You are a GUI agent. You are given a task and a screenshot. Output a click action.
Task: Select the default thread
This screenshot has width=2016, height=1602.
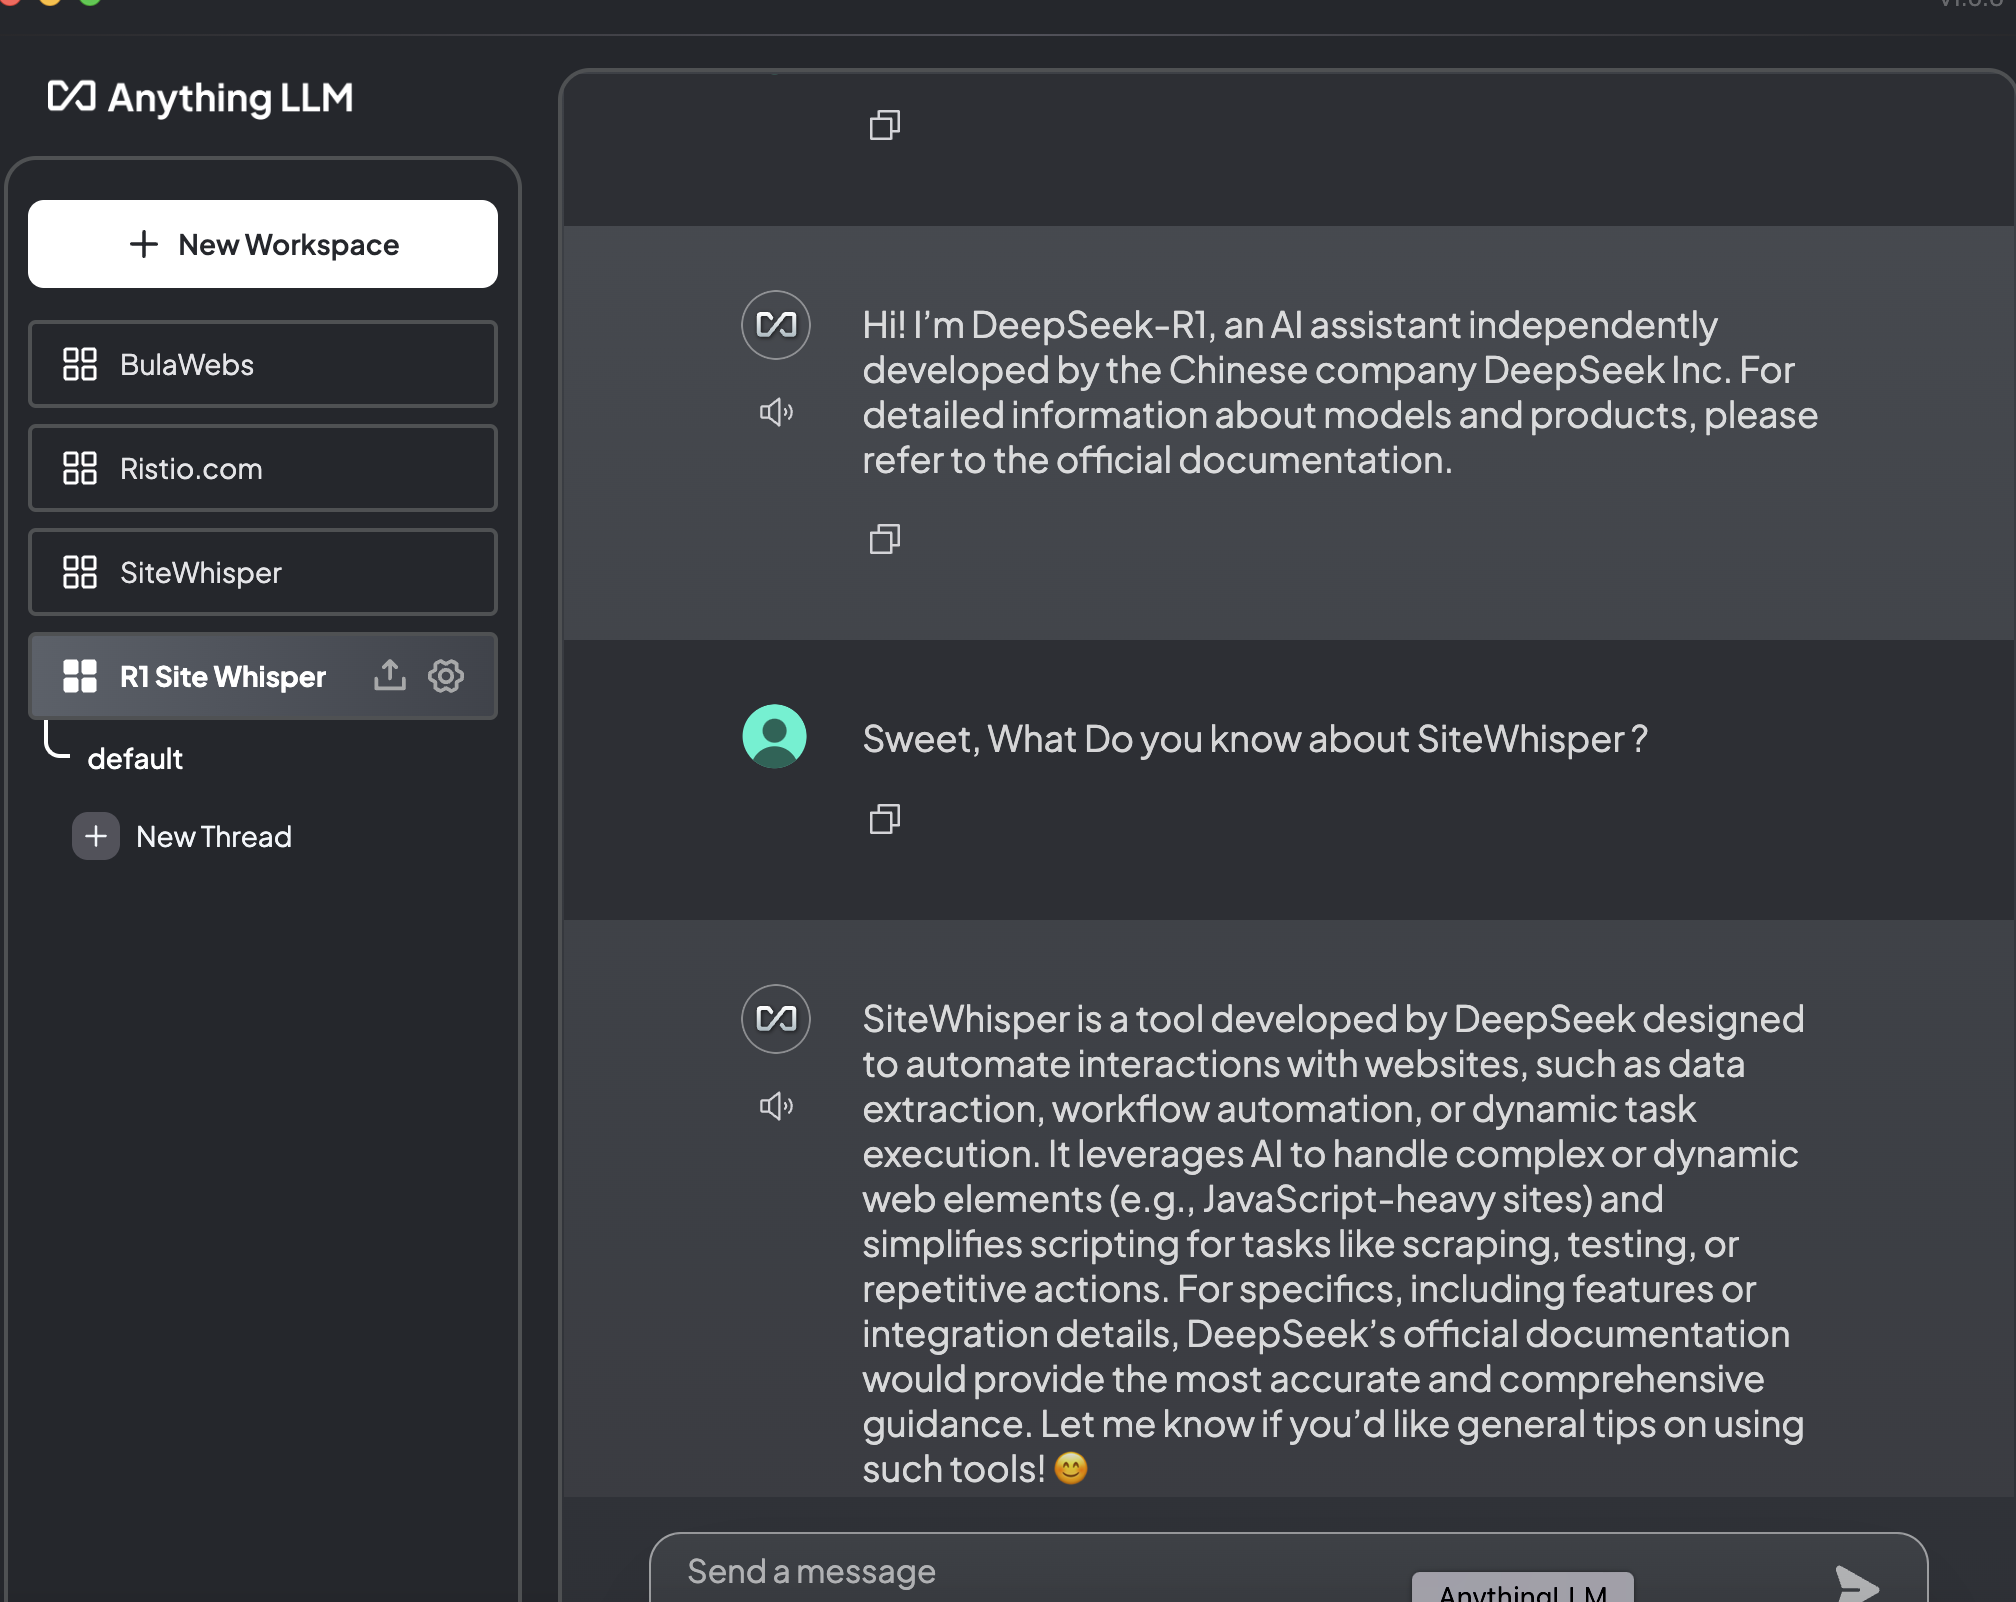(135, 759)
